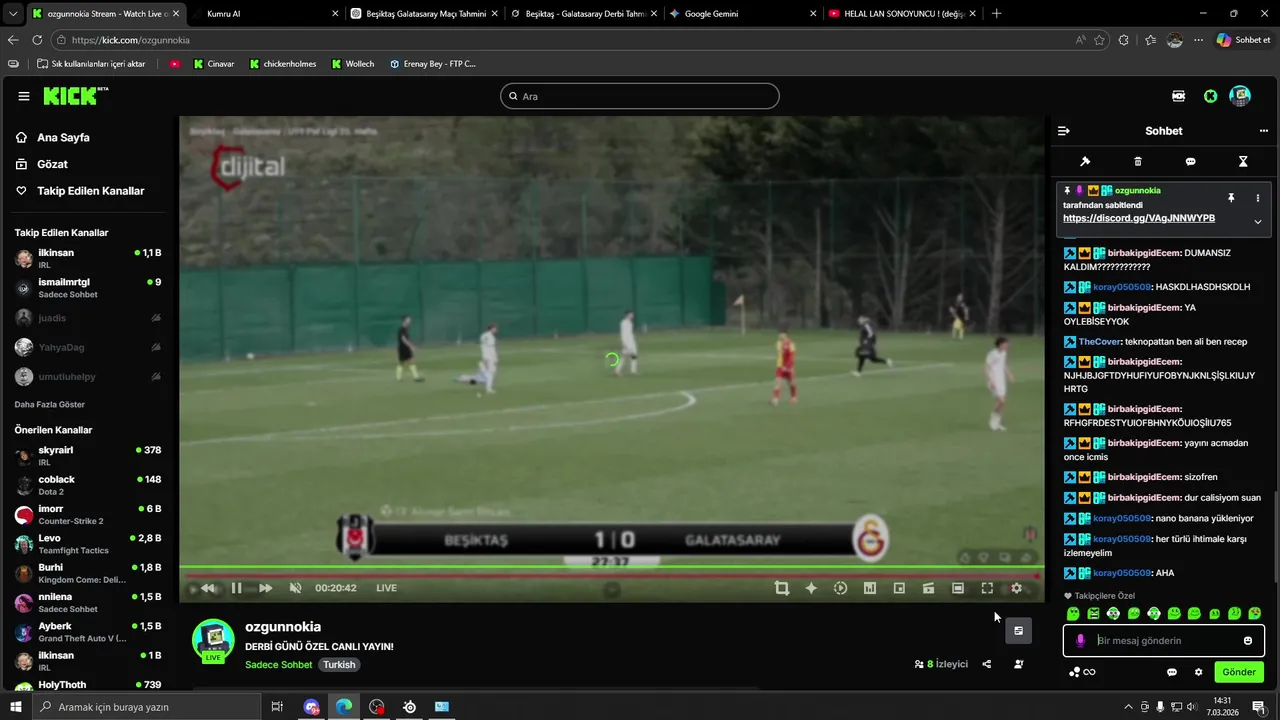
Task: Open Windows Start menu
Action: click(14, 707)
